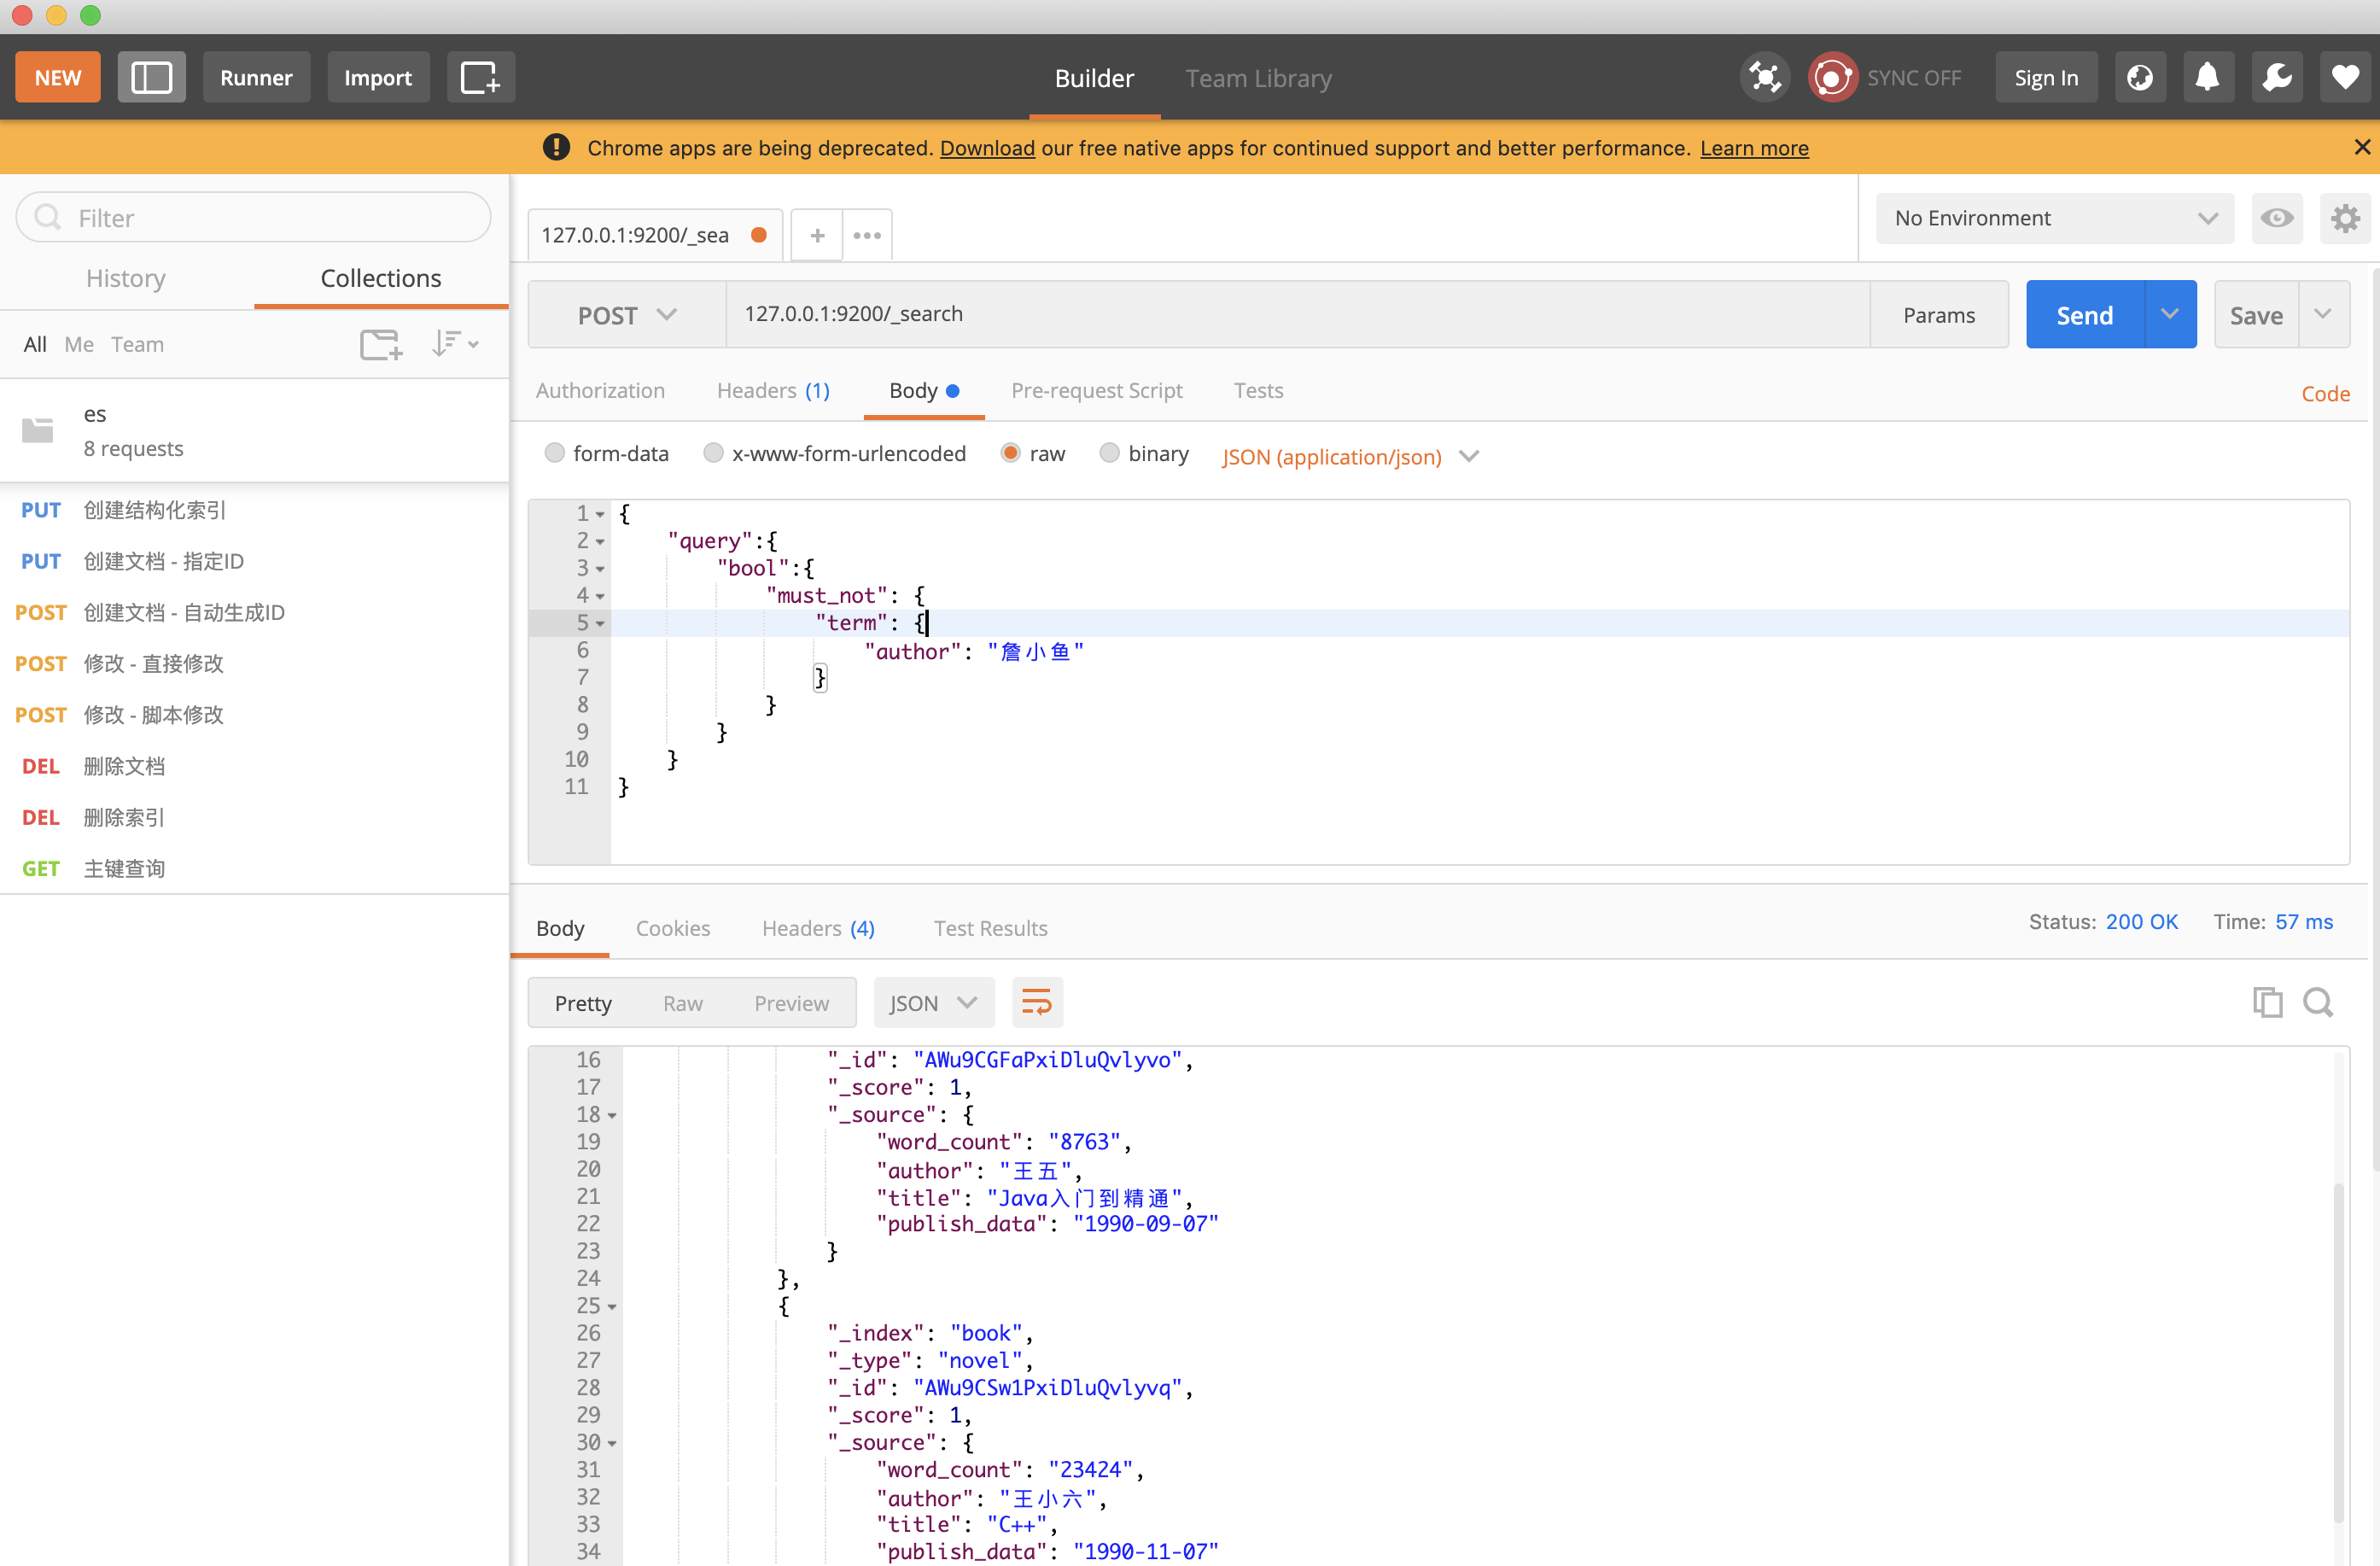Viewport: 2380px width, 1566px height.
Task: Create a new collection folder icon
Action: pyautogui.click(x=380, y=344)
